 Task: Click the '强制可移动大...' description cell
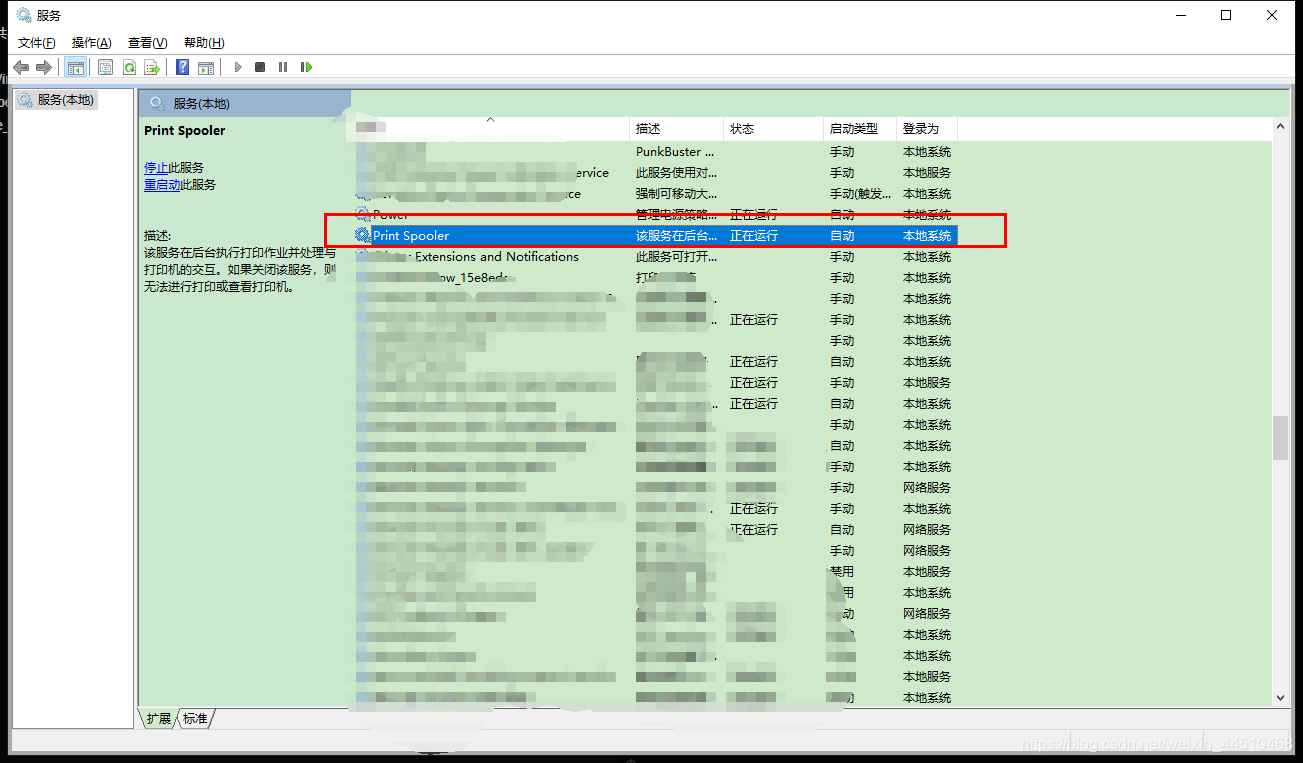[x=677, y=194]
